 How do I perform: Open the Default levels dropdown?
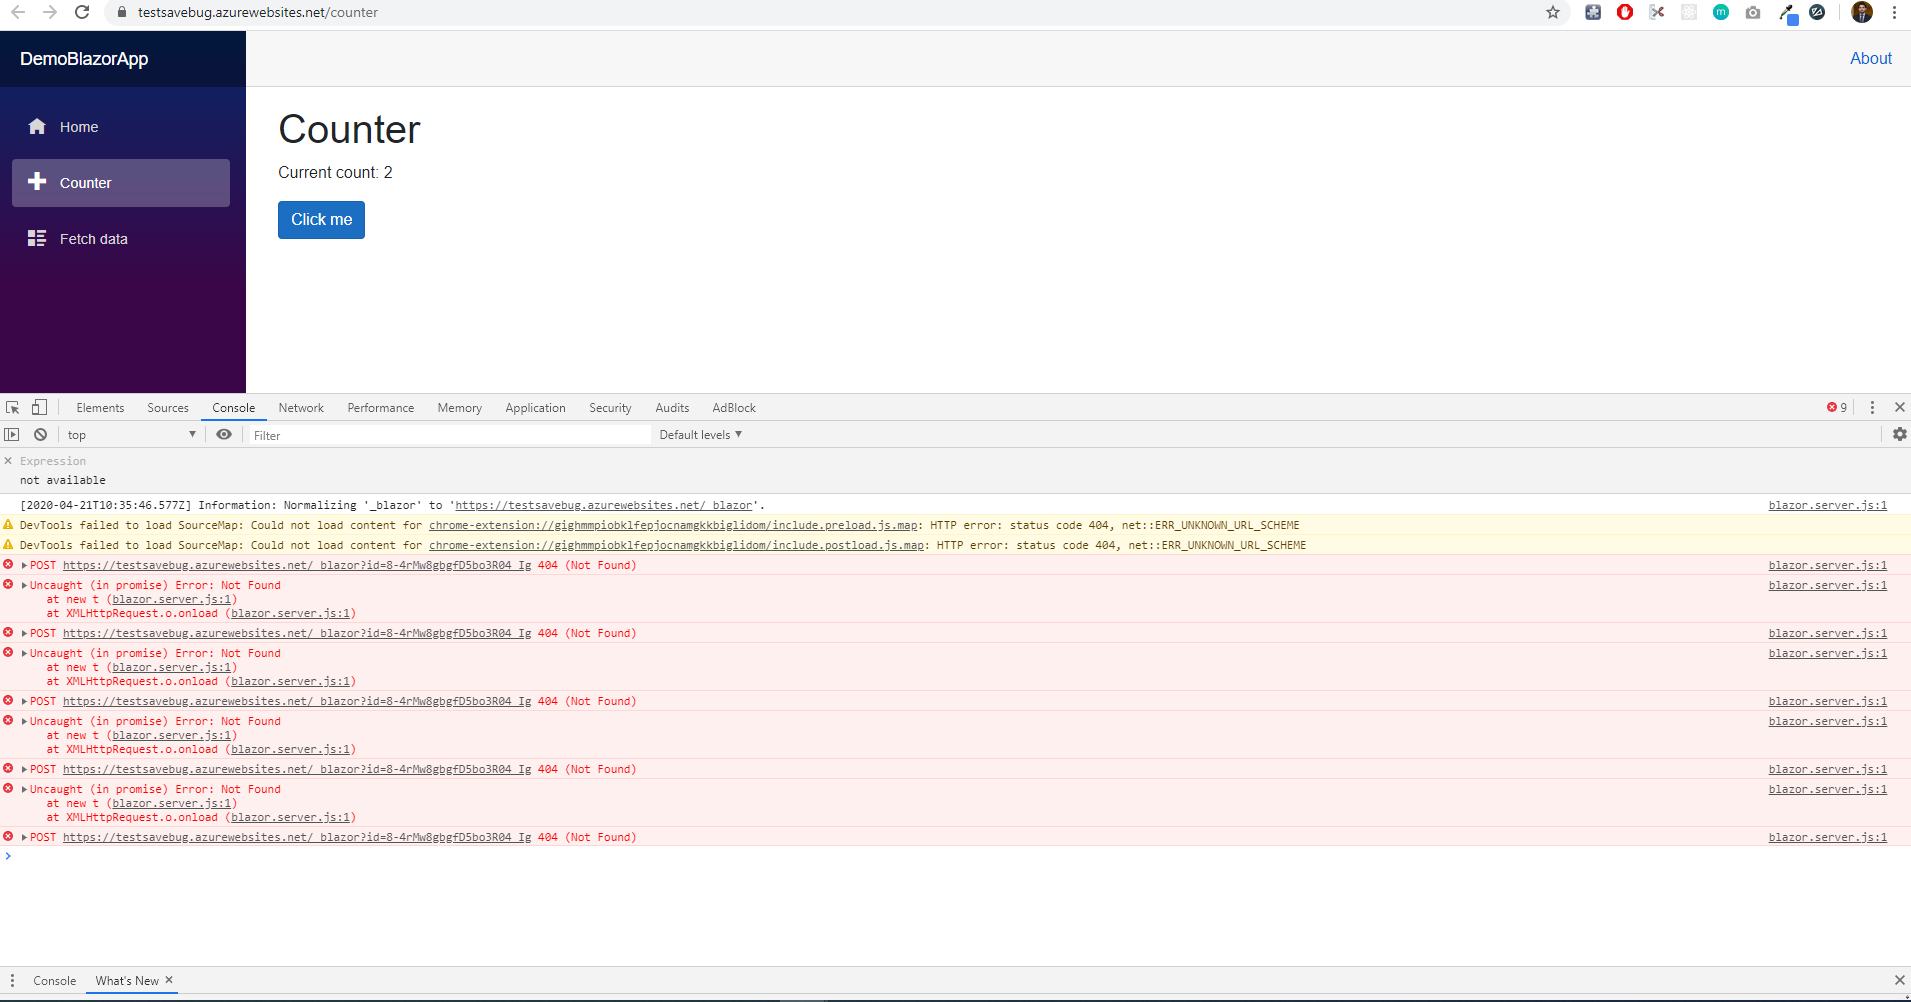click(x=700, y=434)
